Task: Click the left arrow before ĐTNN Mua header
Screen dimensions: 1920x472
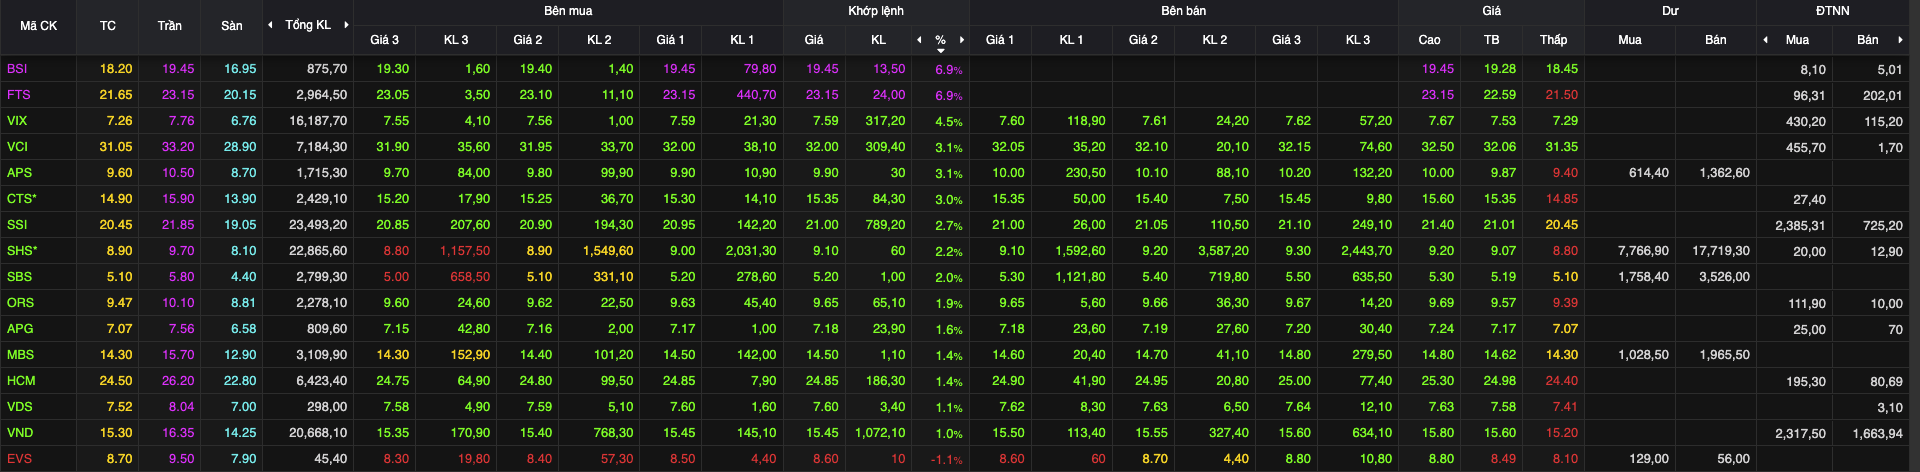Action: tap(1765, 40)
